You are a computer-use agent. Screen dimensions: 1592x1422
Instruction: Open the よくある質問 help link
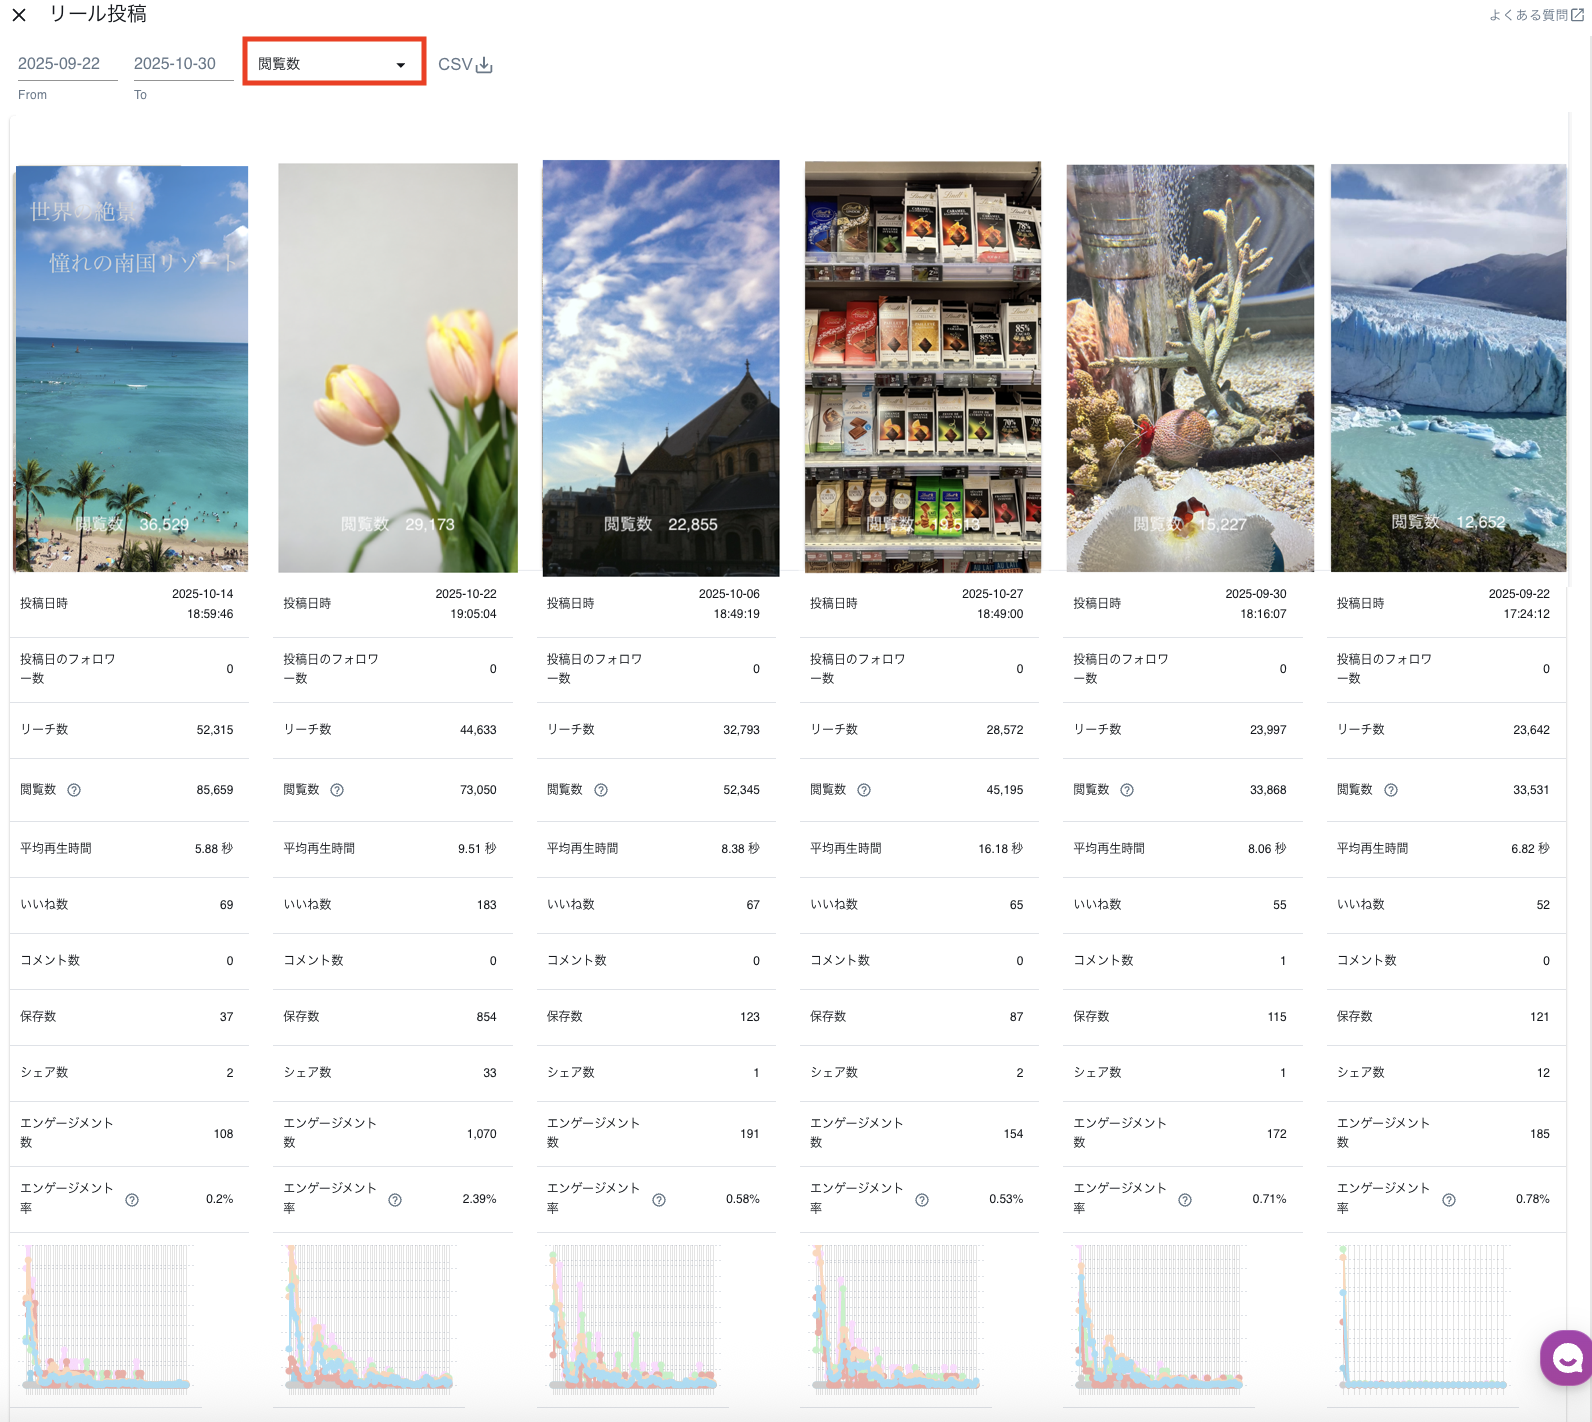tap(1535, 15)
